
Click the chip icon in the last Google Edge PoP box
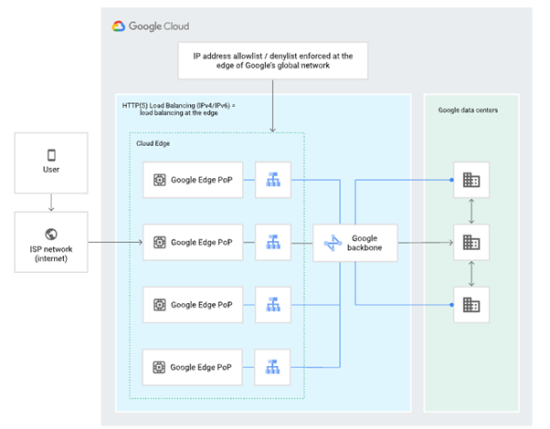tap(159, 367)
